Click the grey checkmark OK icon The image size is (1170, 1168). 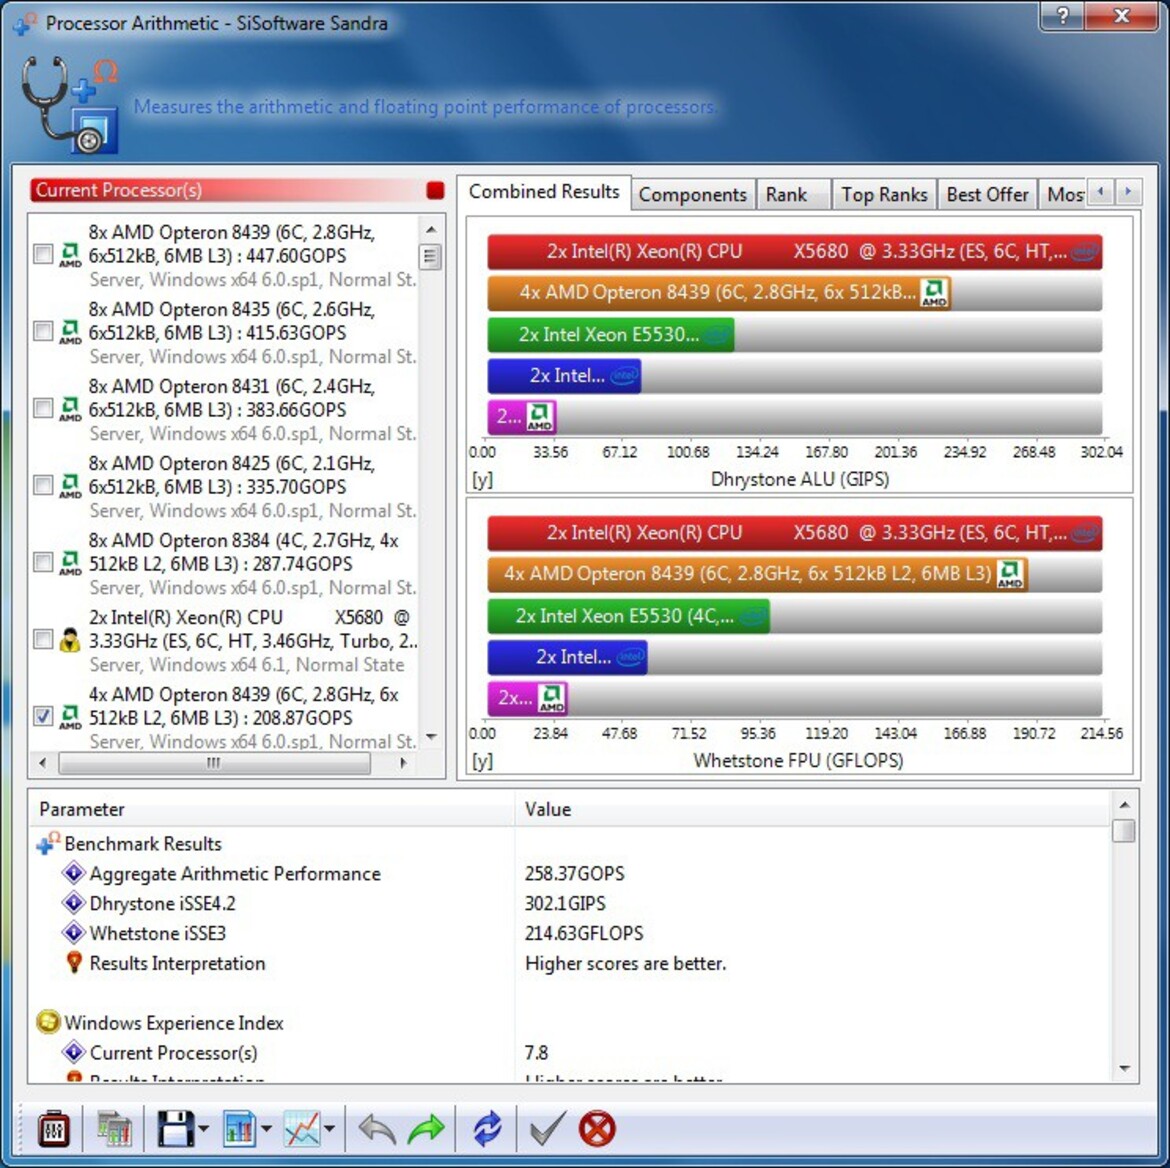(546, 1128)
